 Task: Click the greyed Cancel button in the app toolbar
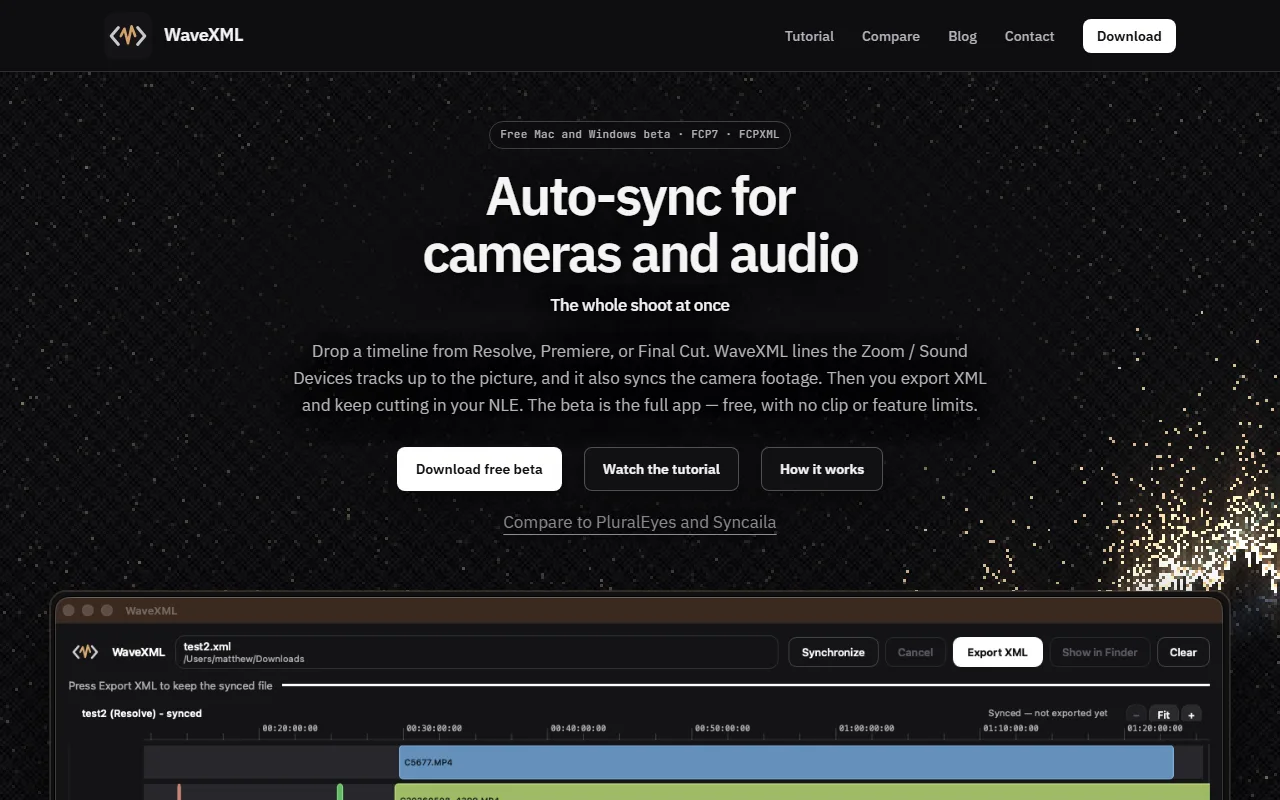[915, 652]
